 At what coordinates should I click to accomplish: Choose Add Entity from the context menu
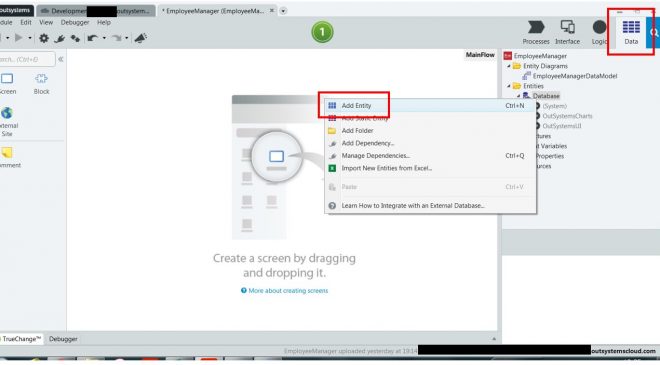[x=430, y=106]
